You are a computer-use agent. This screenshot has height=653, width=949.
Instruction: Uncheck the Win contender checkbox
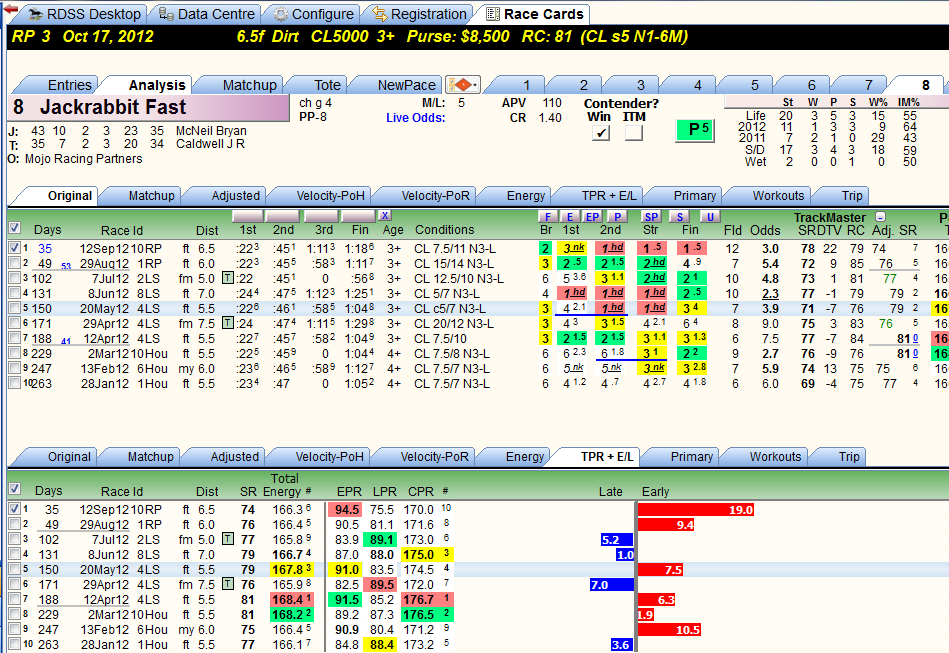click(600, 133)
